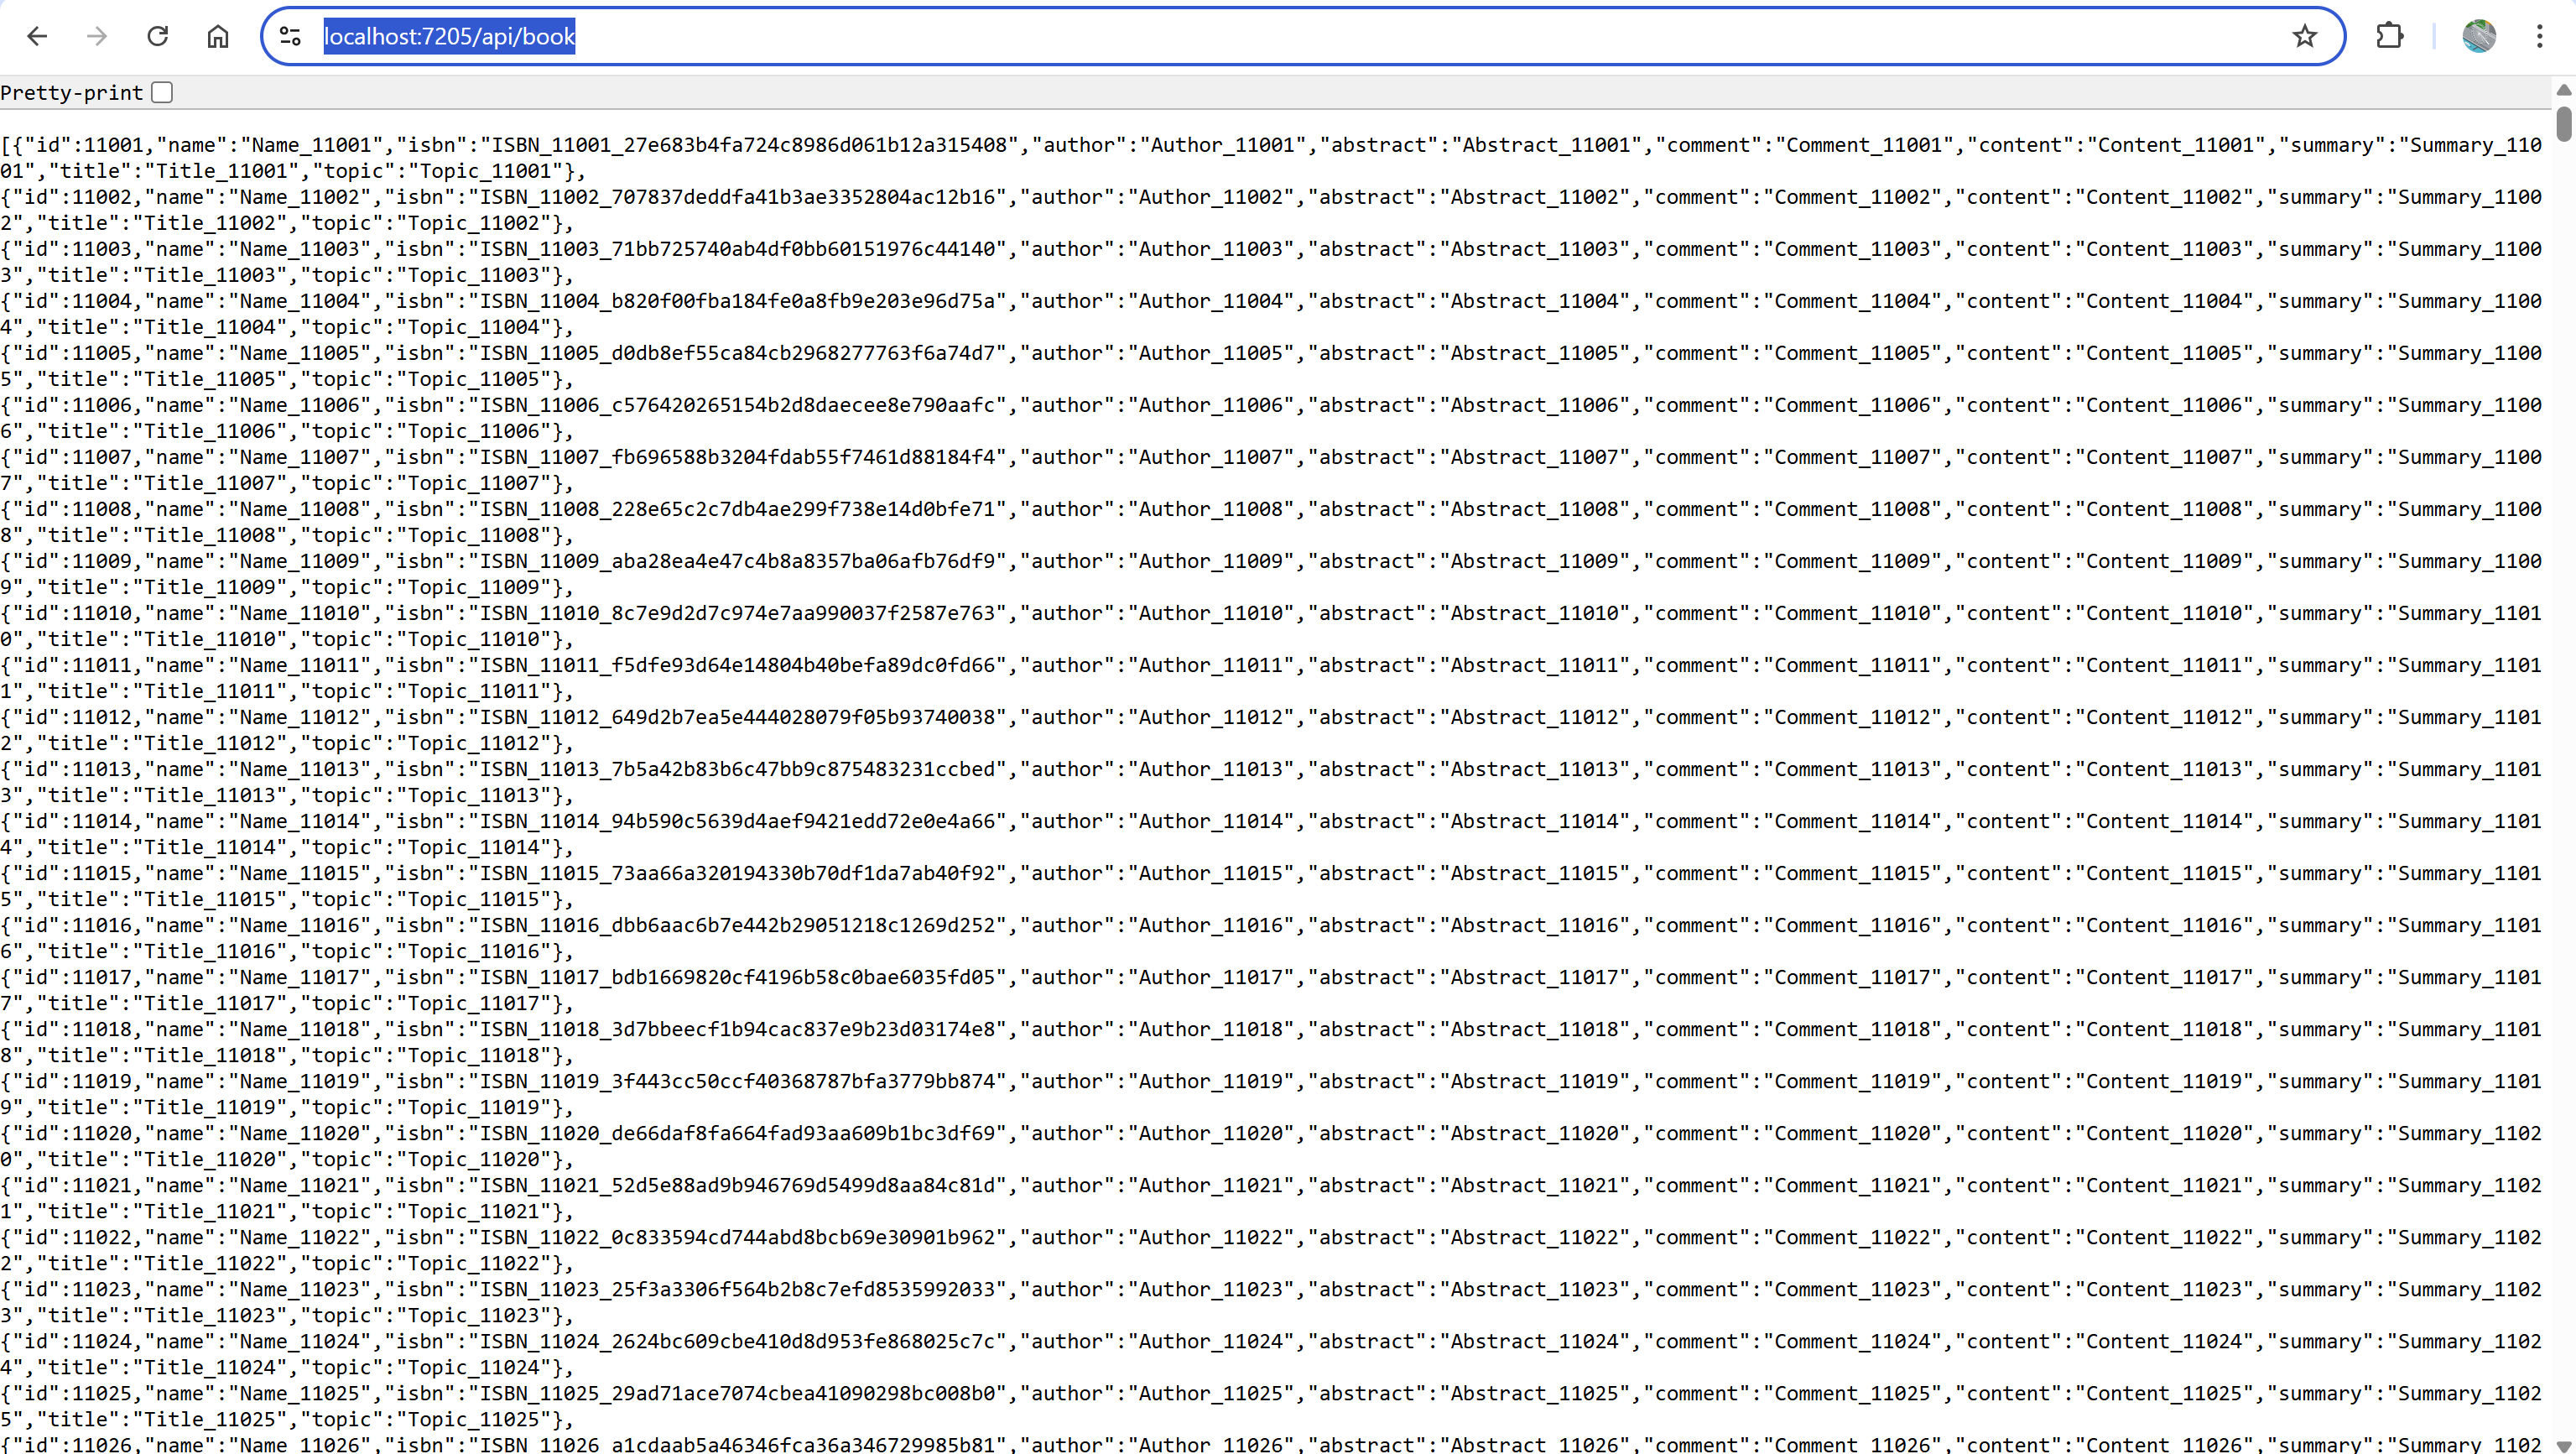This screenshot has height=1454, width=2576.
Task: Open the Extensions puzzle icon
Action: click(2389, 37)
